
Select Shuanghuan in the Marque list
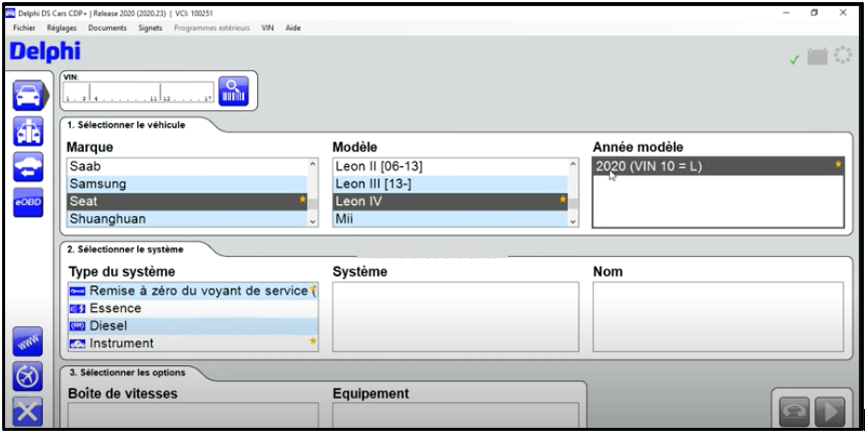click(187, 219)
